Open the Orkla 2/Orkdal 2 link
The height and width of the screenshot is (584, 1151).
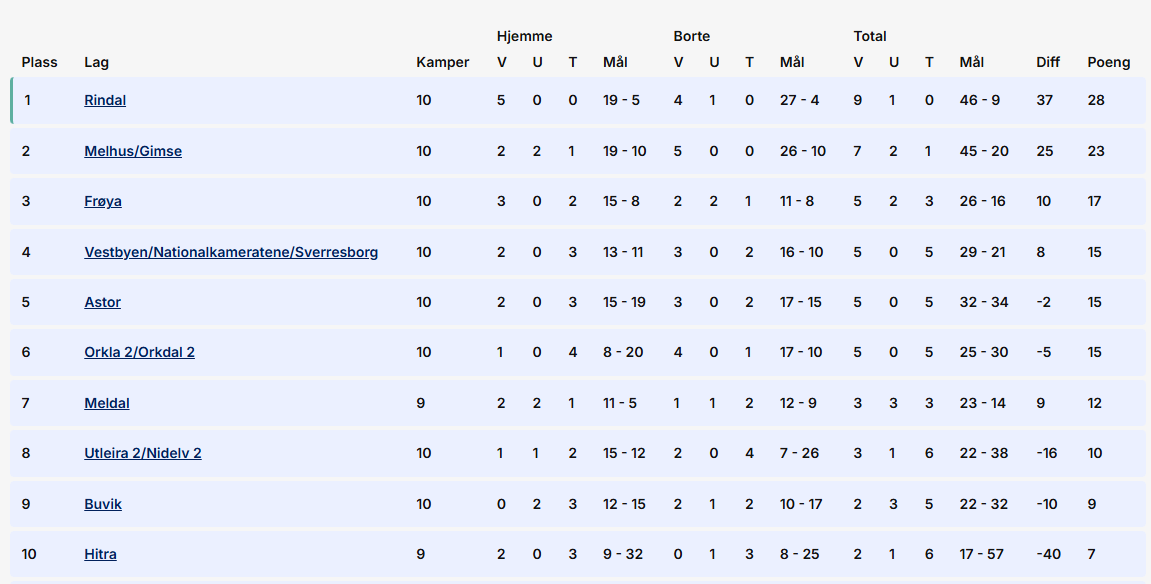(x=139, y=352)
